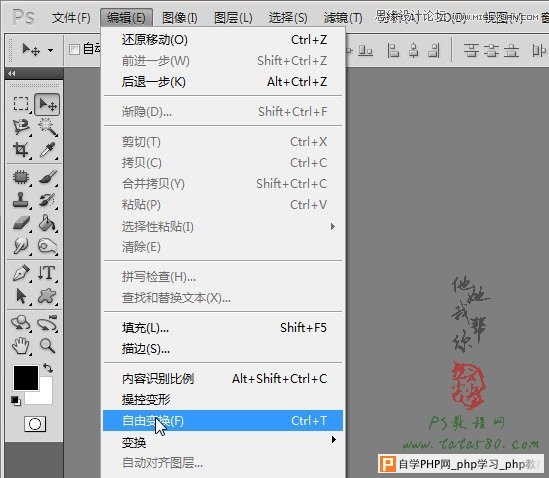Select the Custom Shape tool
Viewport: 549px width, 478px height.
47,296
